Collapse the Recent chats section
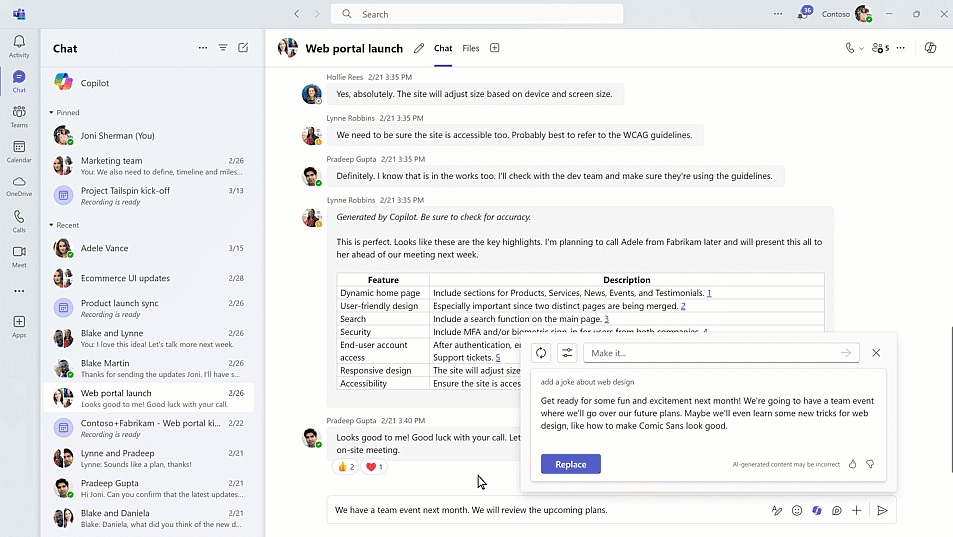This screenshot has width=953, height=537. 52,226
